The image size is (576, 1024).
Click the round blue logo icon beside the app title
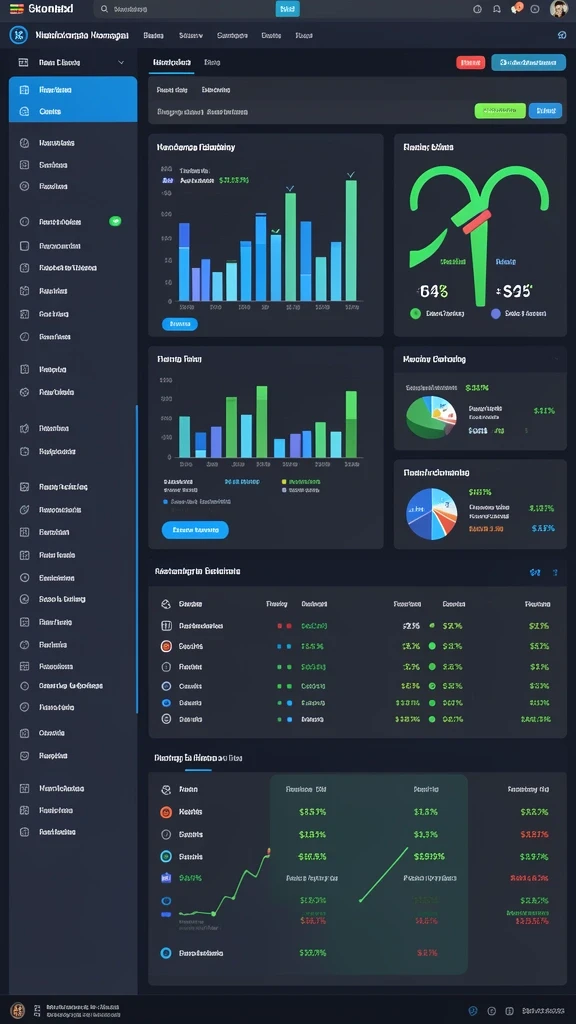(x=18, y=35)
